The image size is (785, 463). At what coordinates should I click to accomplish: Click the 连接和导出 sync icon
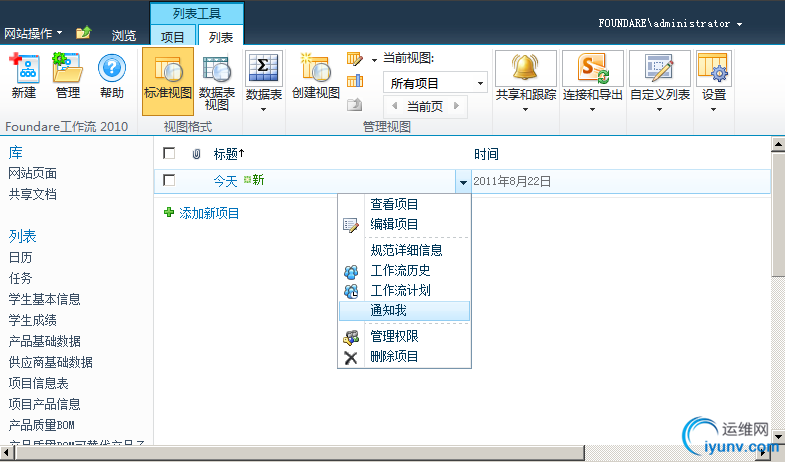[593, 68]
